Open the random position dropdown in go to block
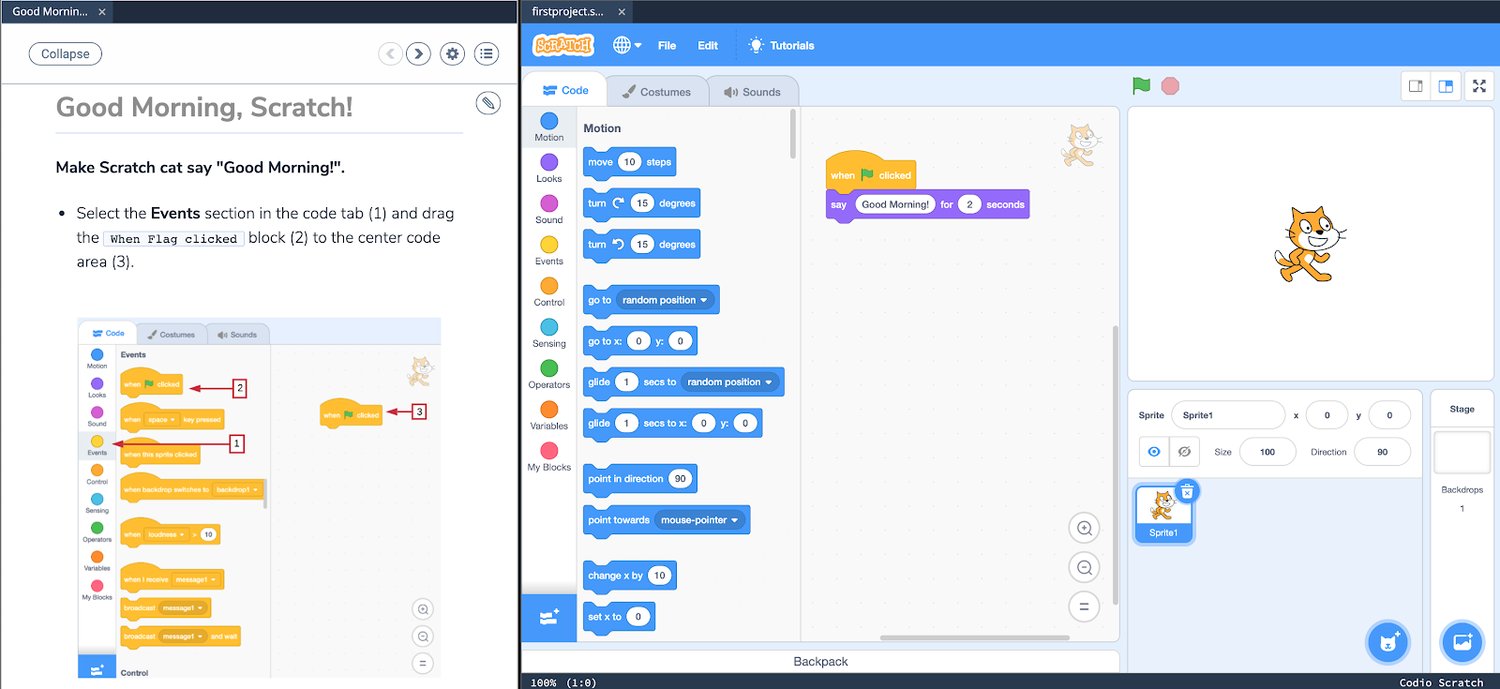1500x689 pixels. pyautogui.click(x=704, y=299)
